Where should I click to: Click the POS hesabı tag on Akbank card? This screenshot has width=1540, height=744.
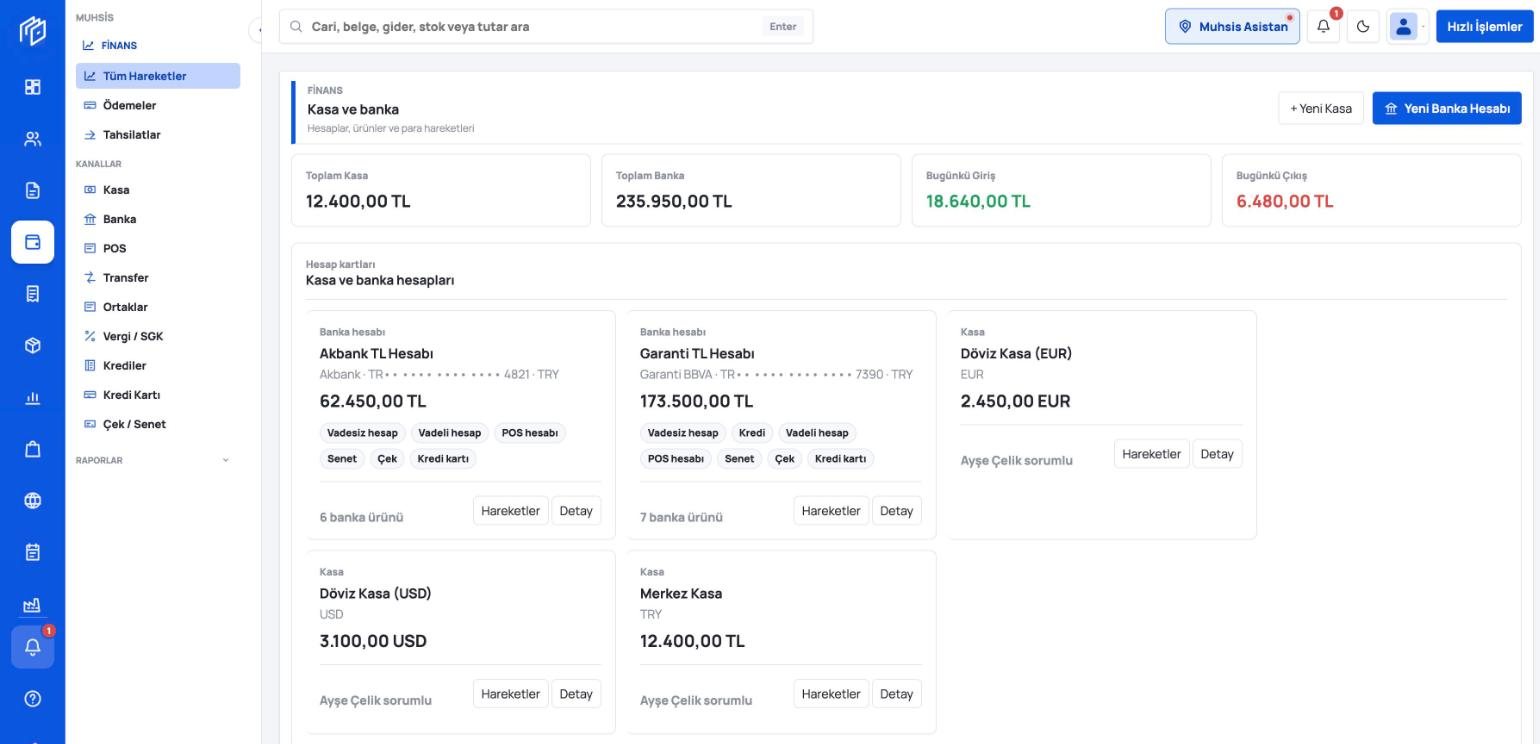pos(530,433)
